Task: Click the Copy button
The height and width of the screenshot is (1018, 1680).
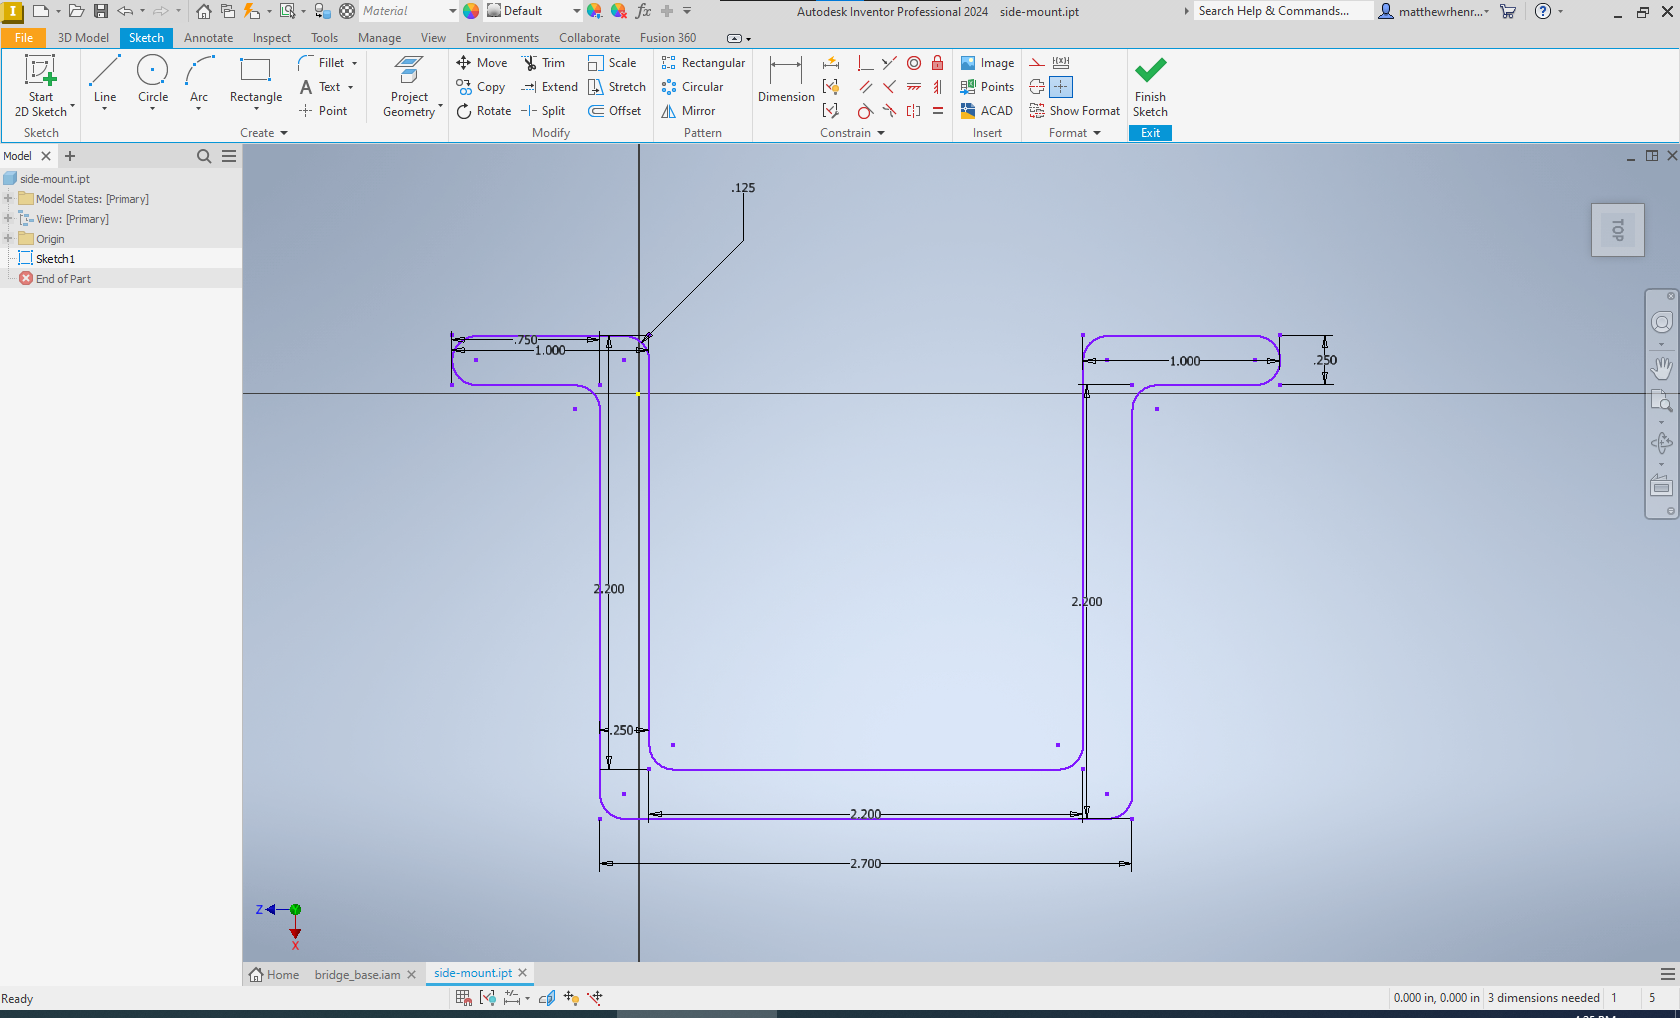Action: click(x=481, y=87)
